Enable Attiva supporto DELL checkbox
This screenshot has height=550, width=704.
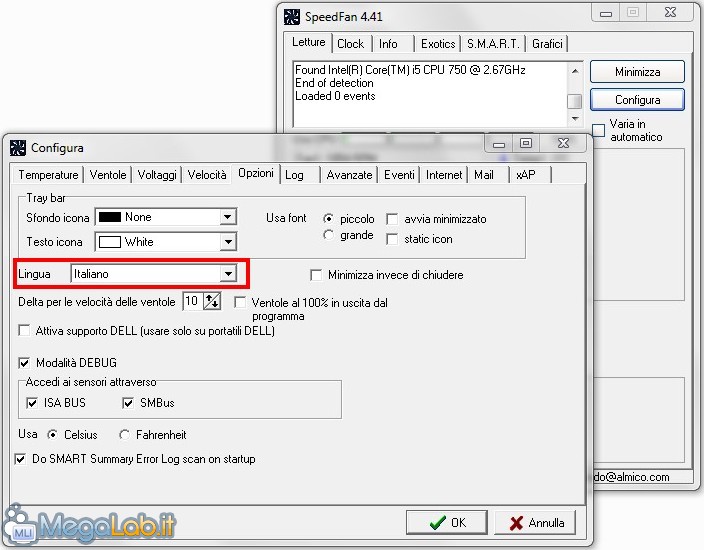coord(24,331)
